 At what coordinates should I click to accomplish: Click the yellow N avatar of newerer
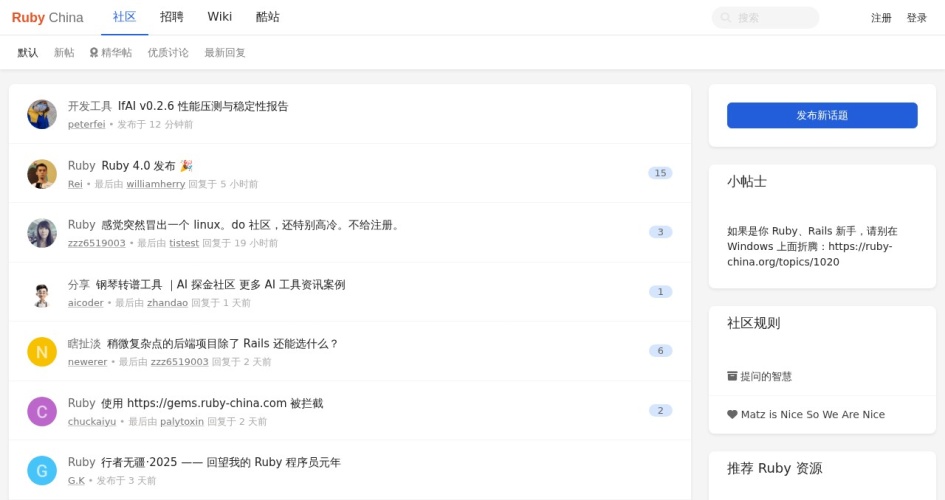click(x=42, y=352)
